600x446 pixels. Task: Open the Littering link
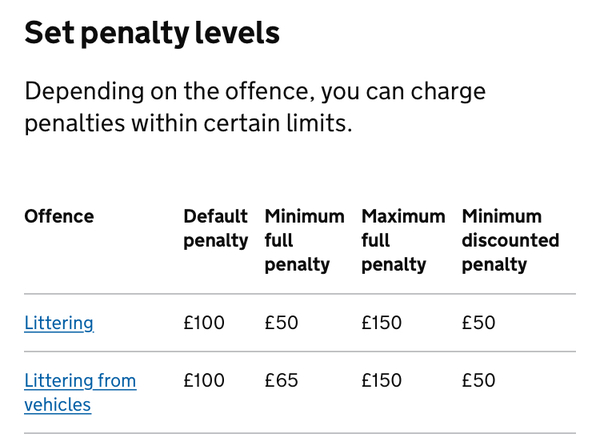point(59,323)
